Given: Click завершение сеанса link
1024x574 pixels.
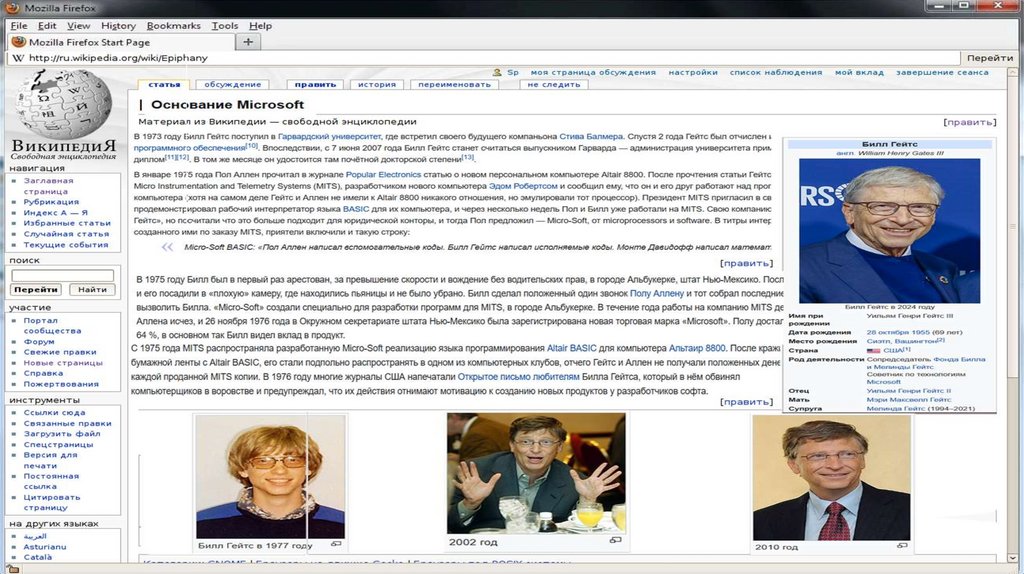Looking at the screenshot, I should [x=942, y=72].
